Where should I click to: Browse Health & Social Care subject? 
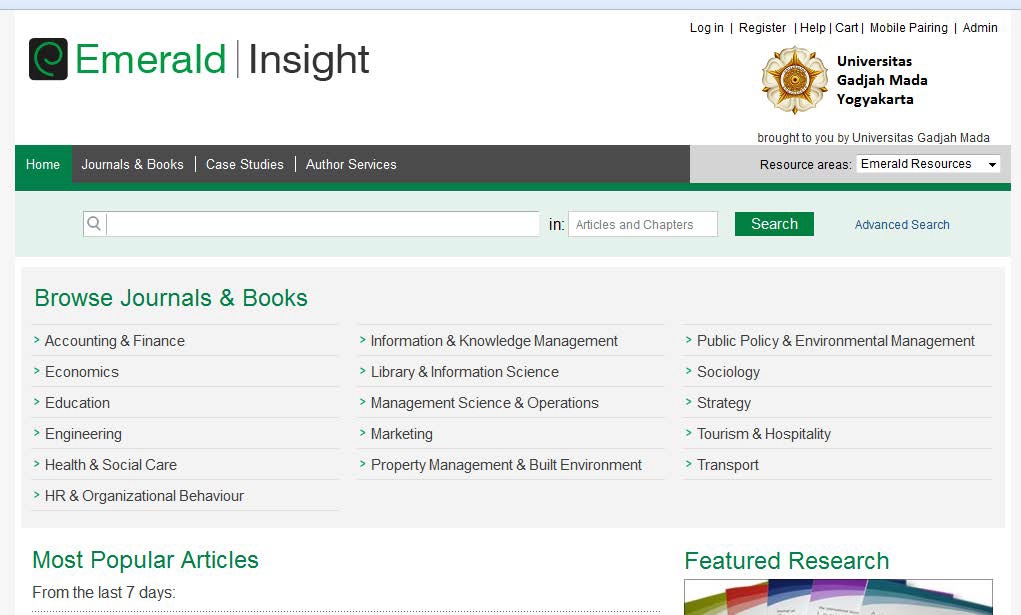111,465
